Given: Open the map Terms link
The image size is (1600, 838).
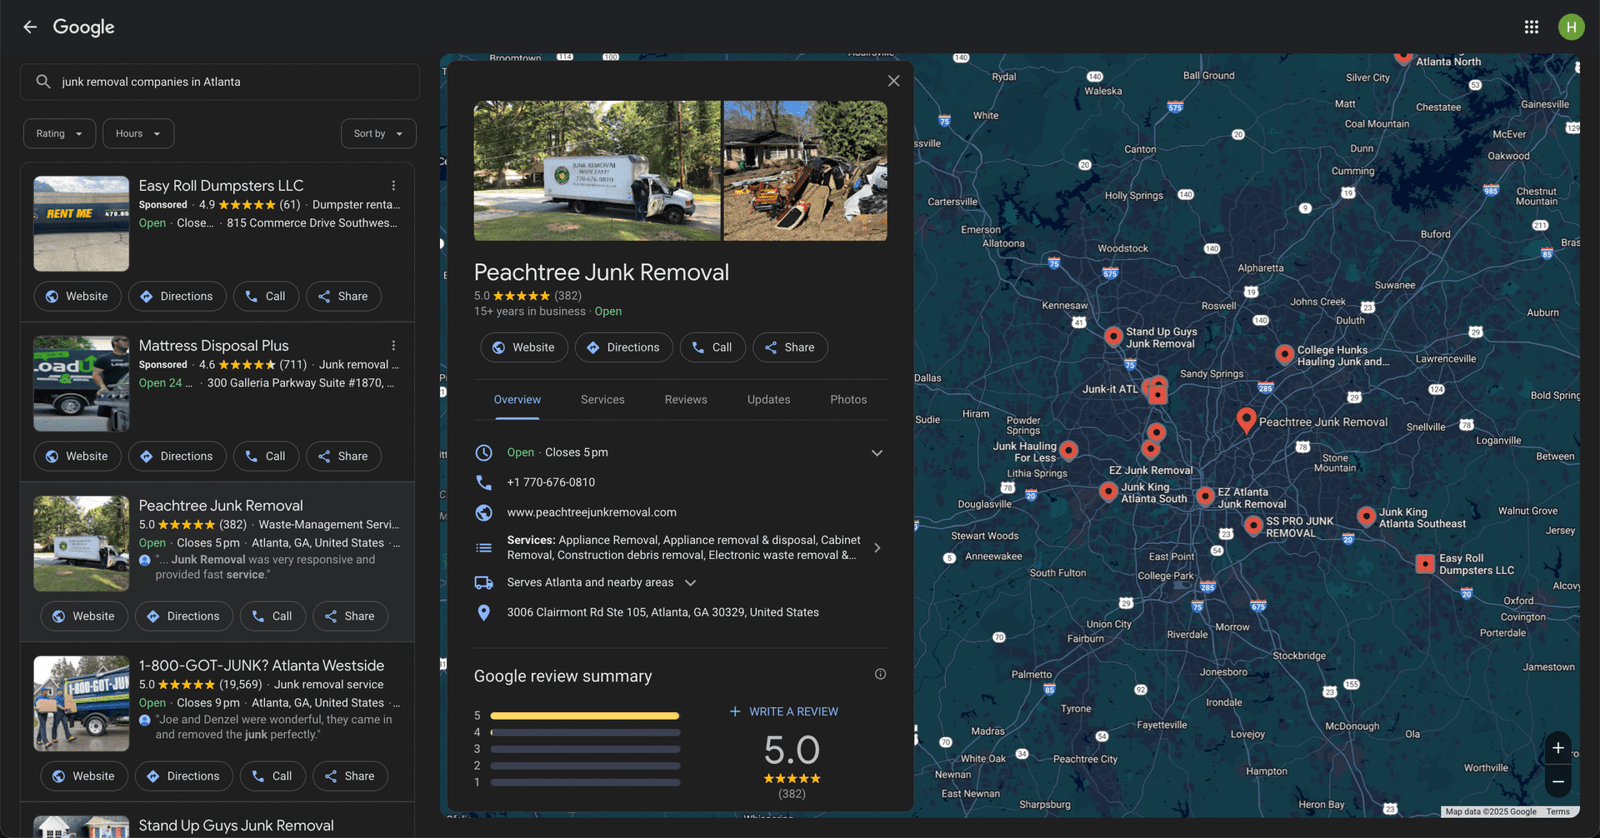Looking at the screenshot, I should (1558, 812).
